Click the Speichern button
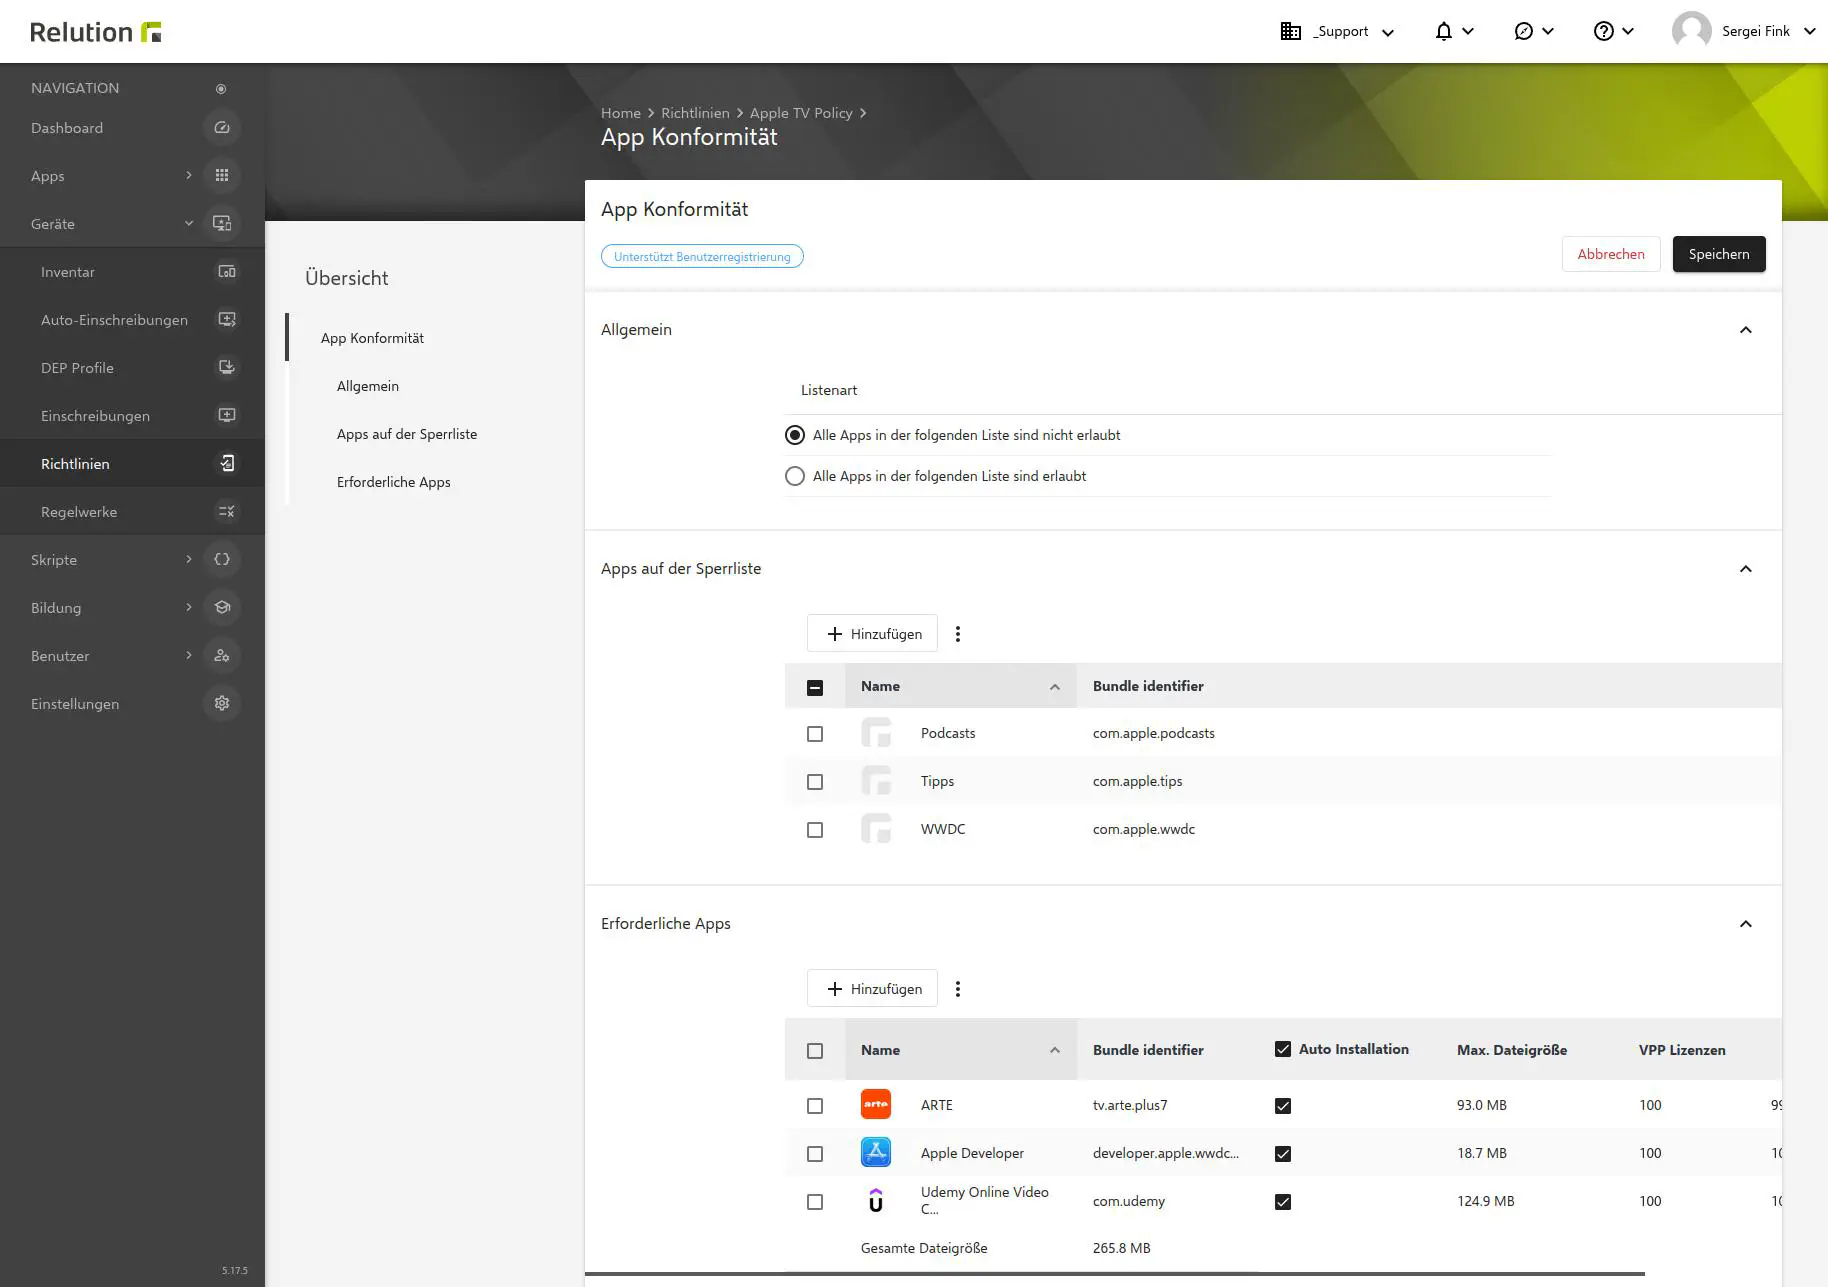 coord(1718,254)
